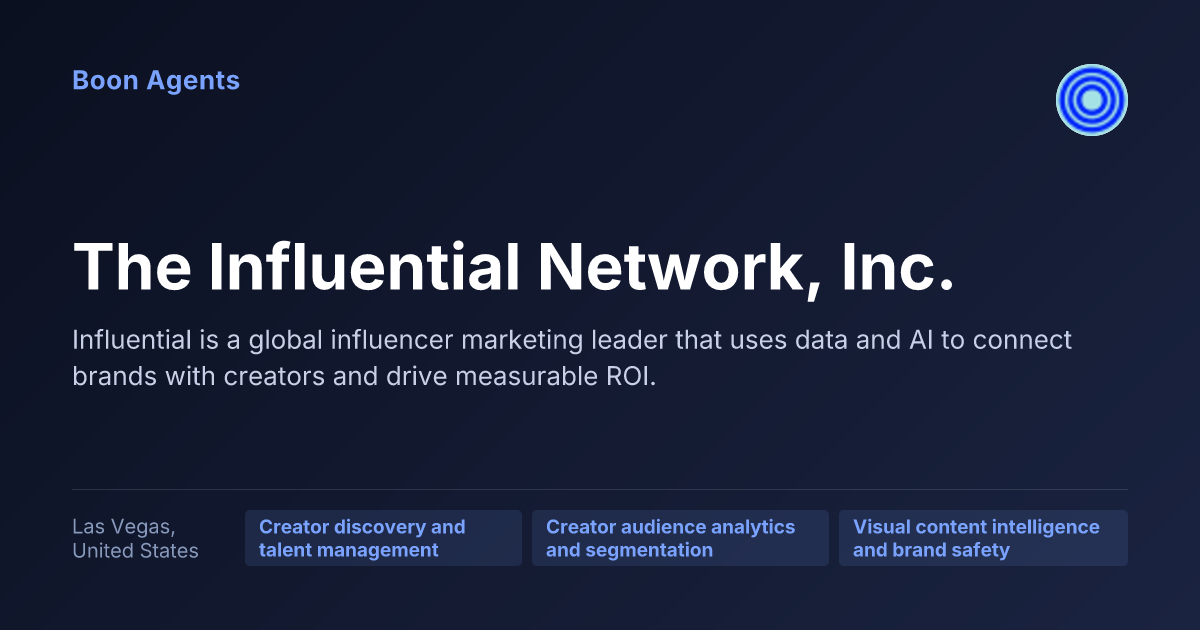Select Creator discovery and talent management tag
The image size is (1200, 630).
coord(383,538)
